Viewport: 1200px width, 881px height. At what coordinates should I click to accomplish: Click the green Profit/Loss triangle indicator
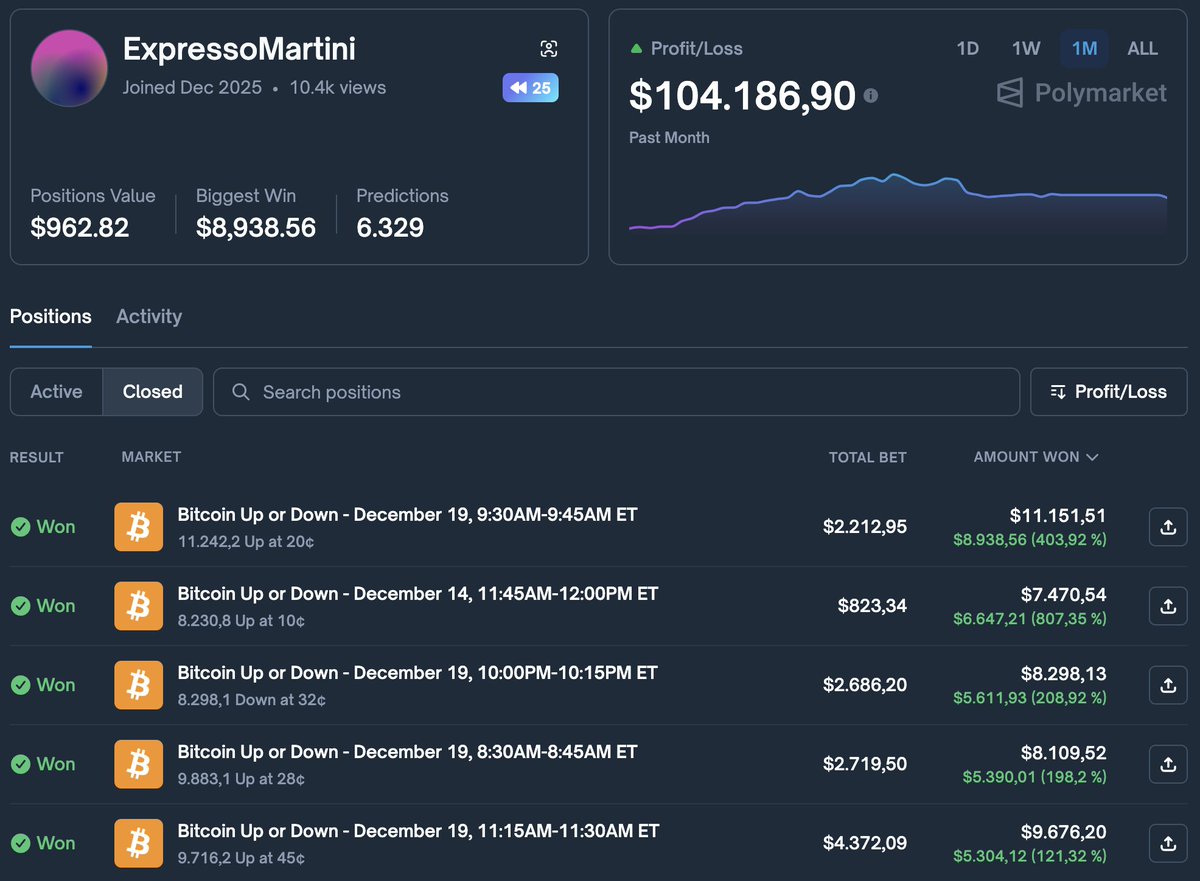(636, 48)
